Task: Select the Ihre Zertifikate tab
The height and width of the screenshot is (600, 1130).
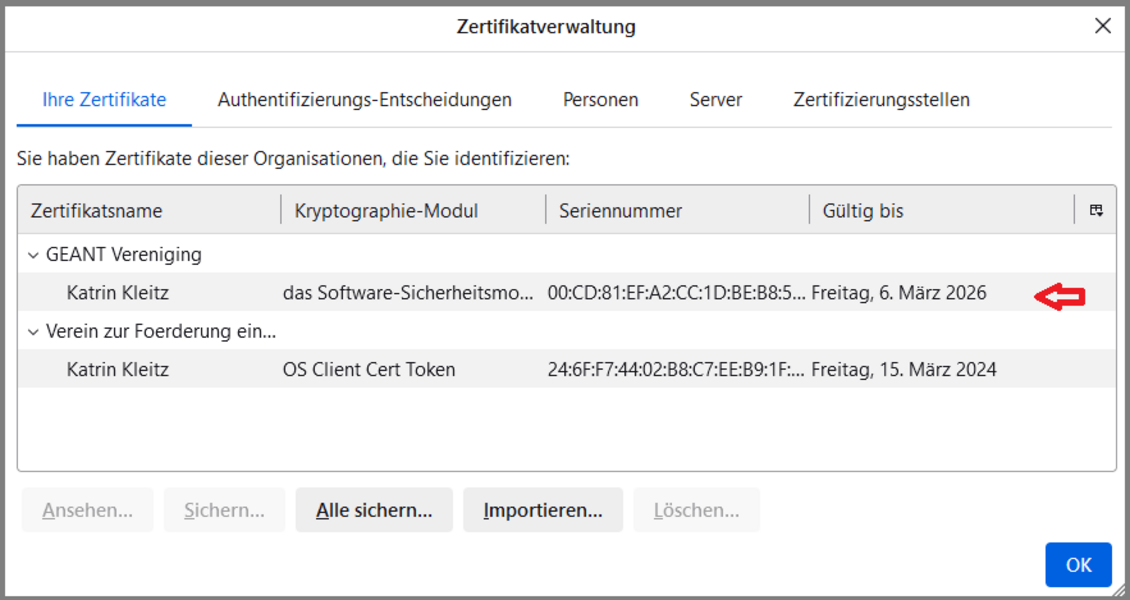Action: coord(104,100)
